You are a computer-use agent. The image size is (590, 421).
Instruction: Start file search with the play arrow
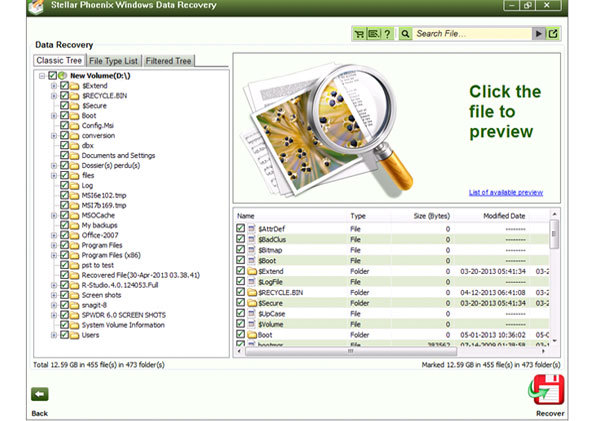click(x=538, y=34)
